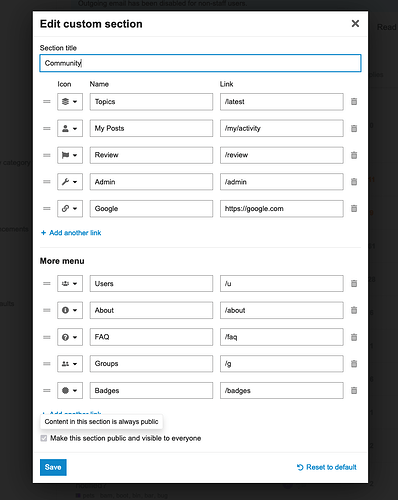This screenshot has height=500, width=398.
Task: Edit the /my/activity link field
Action: 282,128
